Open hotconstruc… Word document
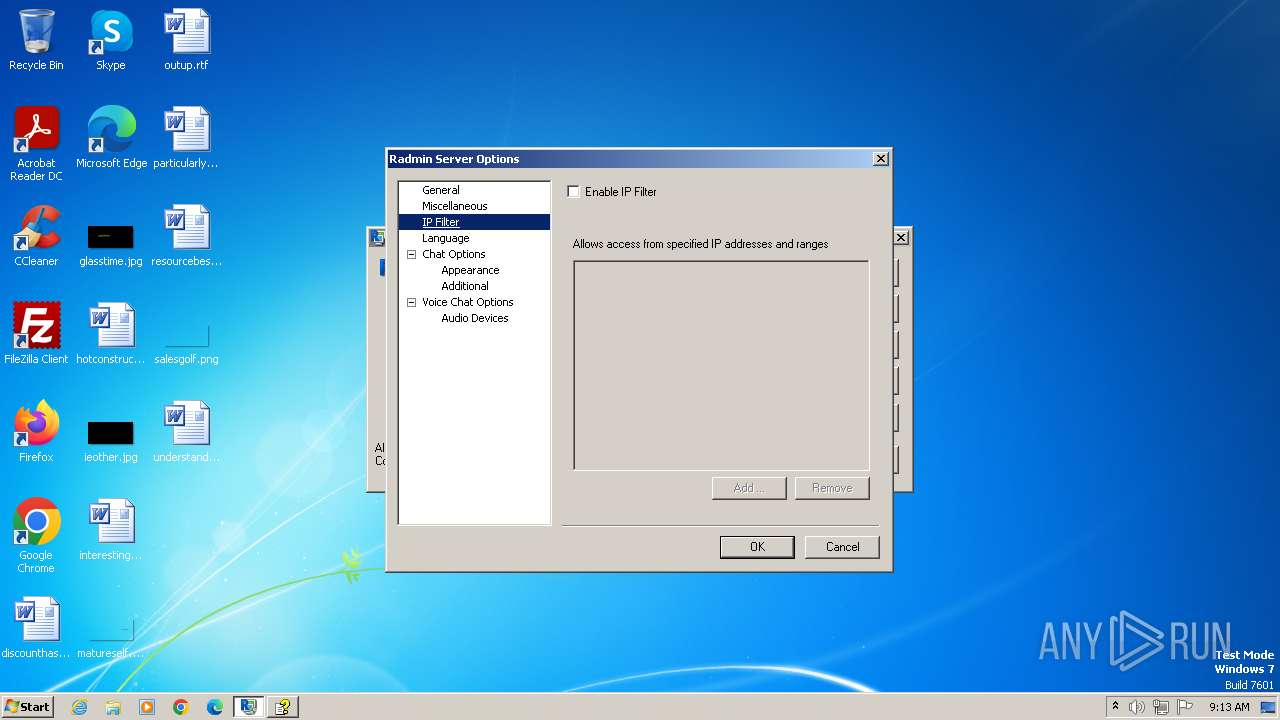 pos(111,333)
